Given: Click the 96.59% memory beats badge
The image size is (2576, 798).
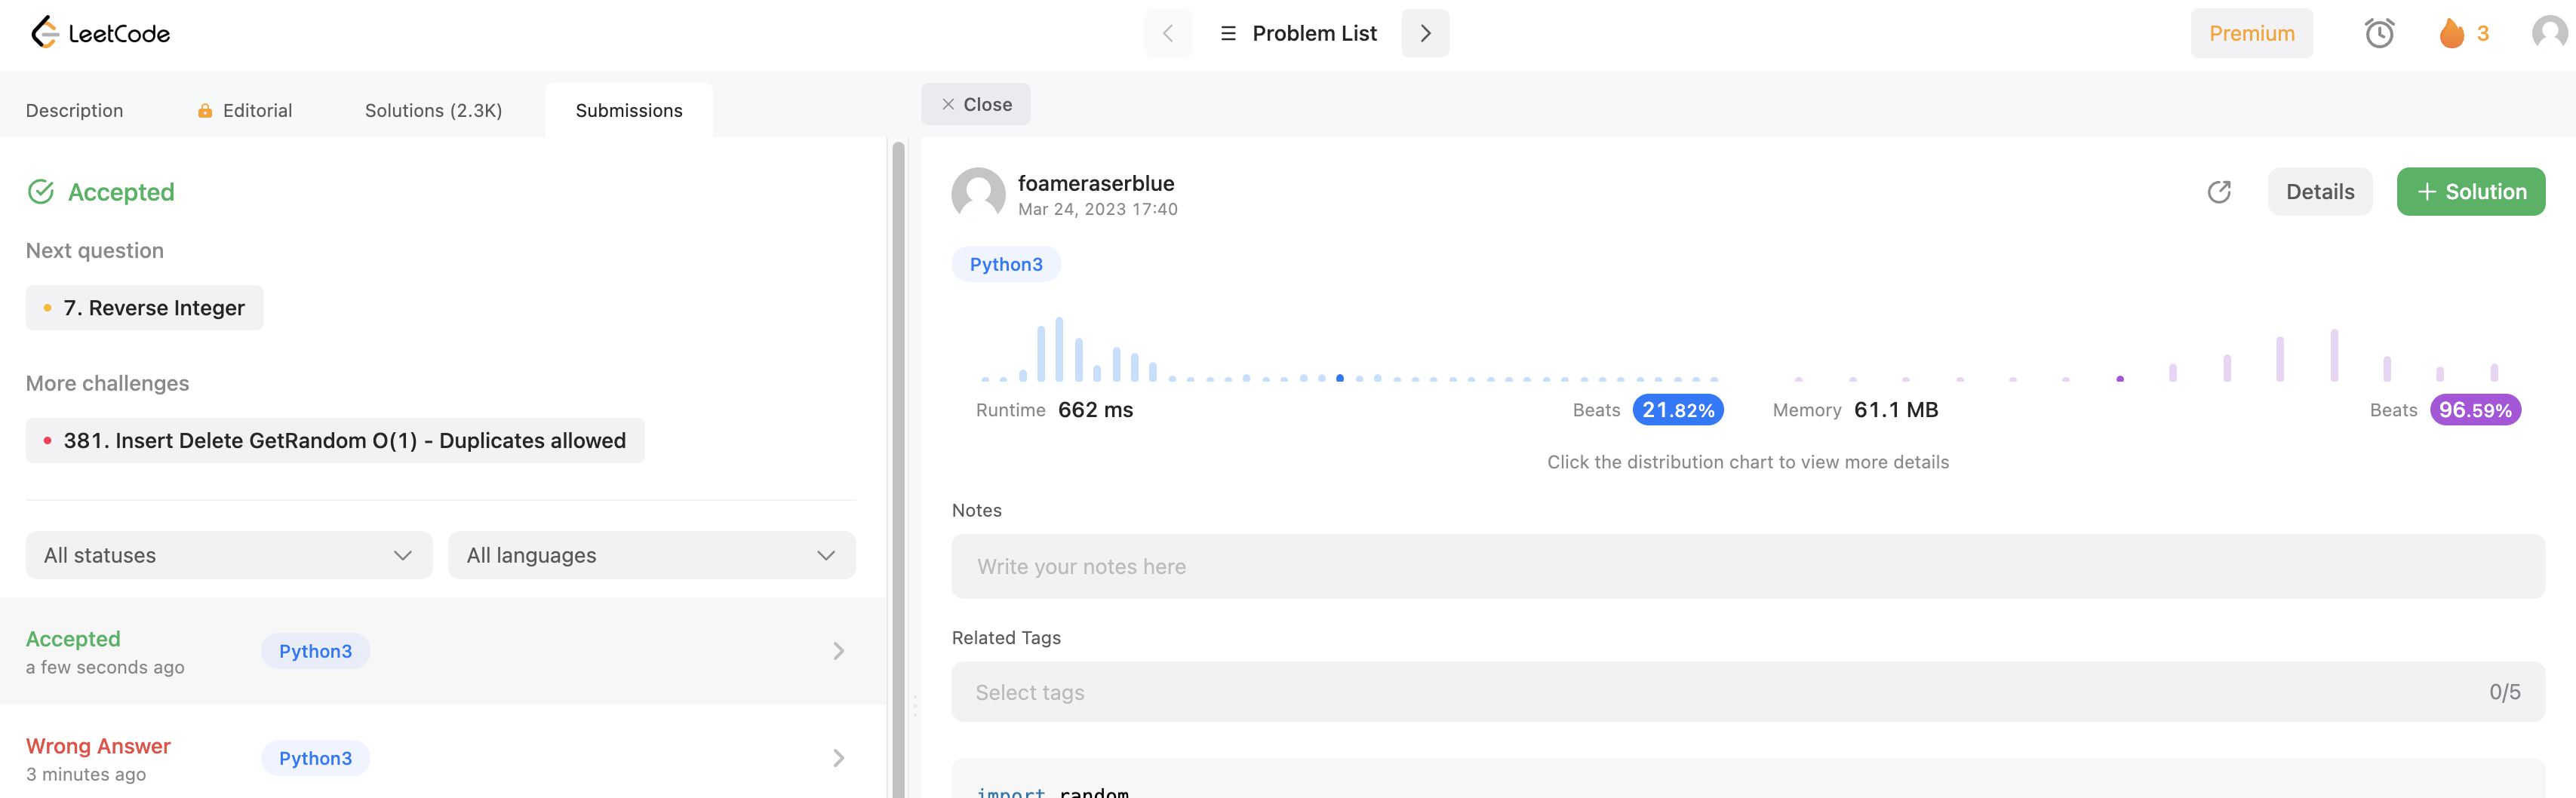Looking at the screenshot, I should (x=2475, y=410).
